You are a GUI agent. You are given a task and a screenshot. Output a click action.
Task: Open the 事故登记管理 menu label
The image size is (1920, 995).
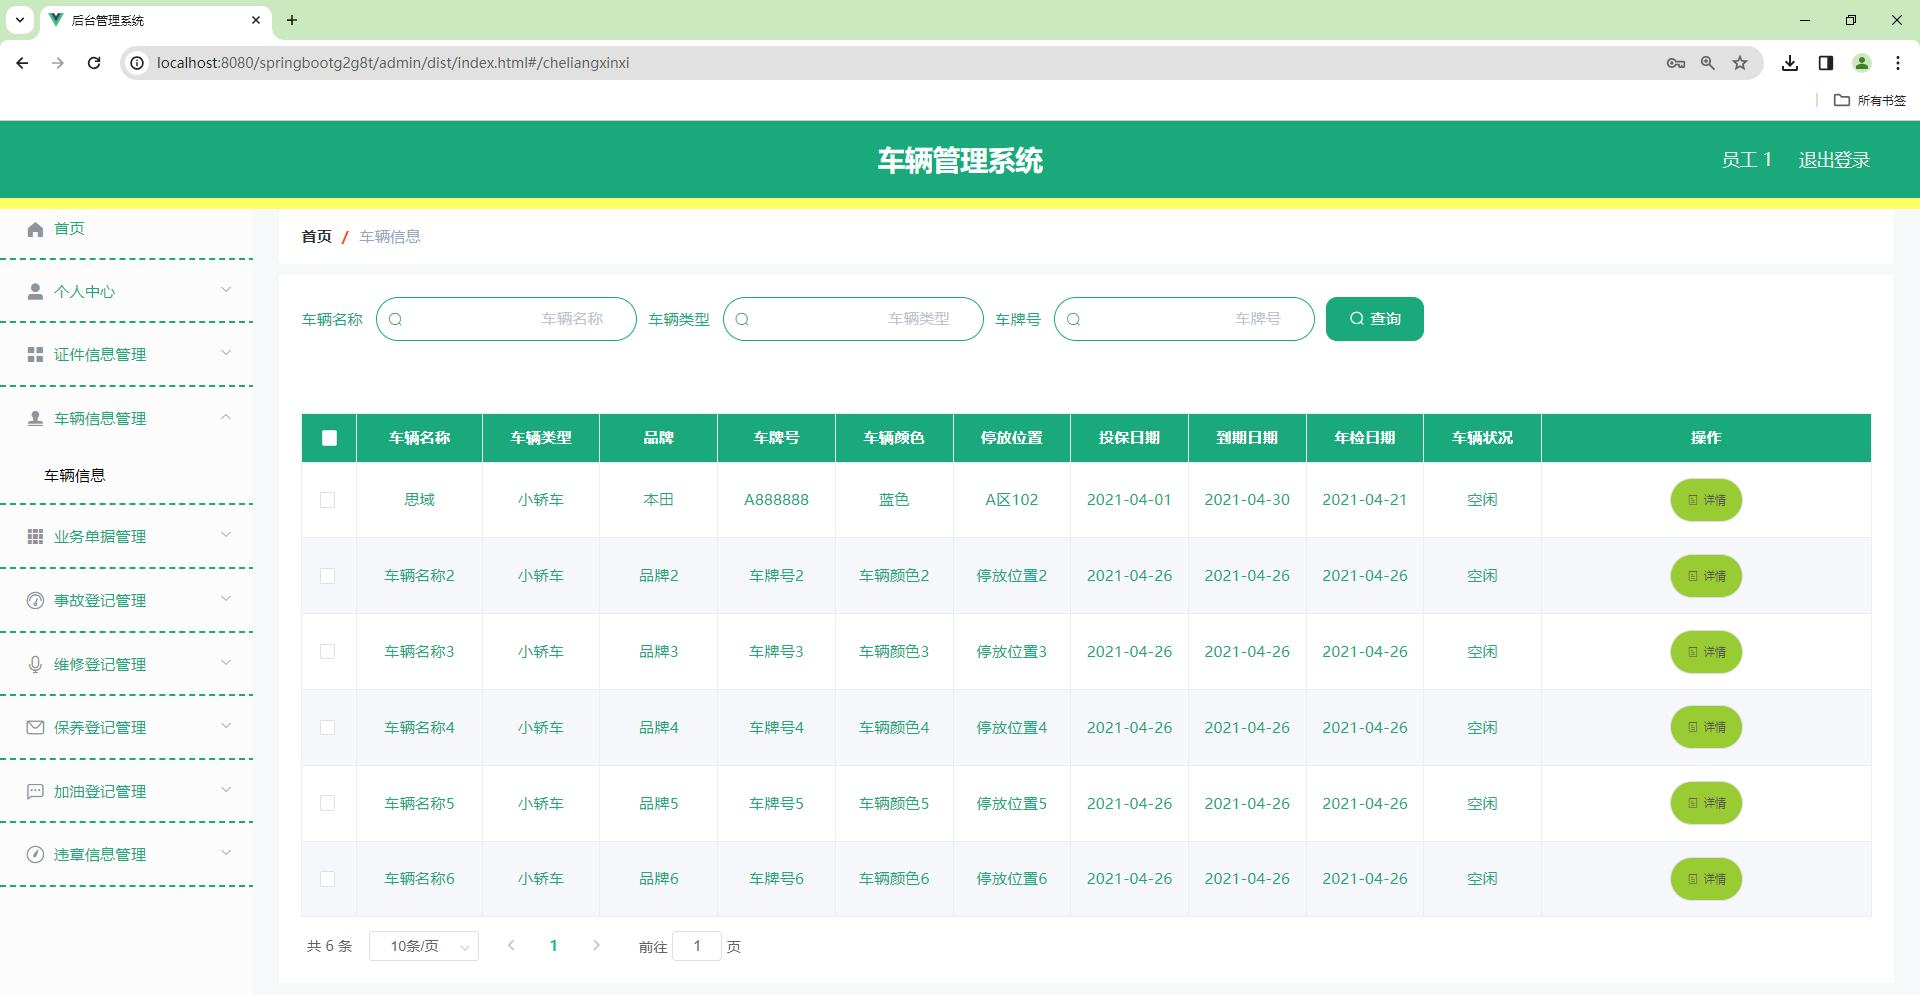click(100, 600)
